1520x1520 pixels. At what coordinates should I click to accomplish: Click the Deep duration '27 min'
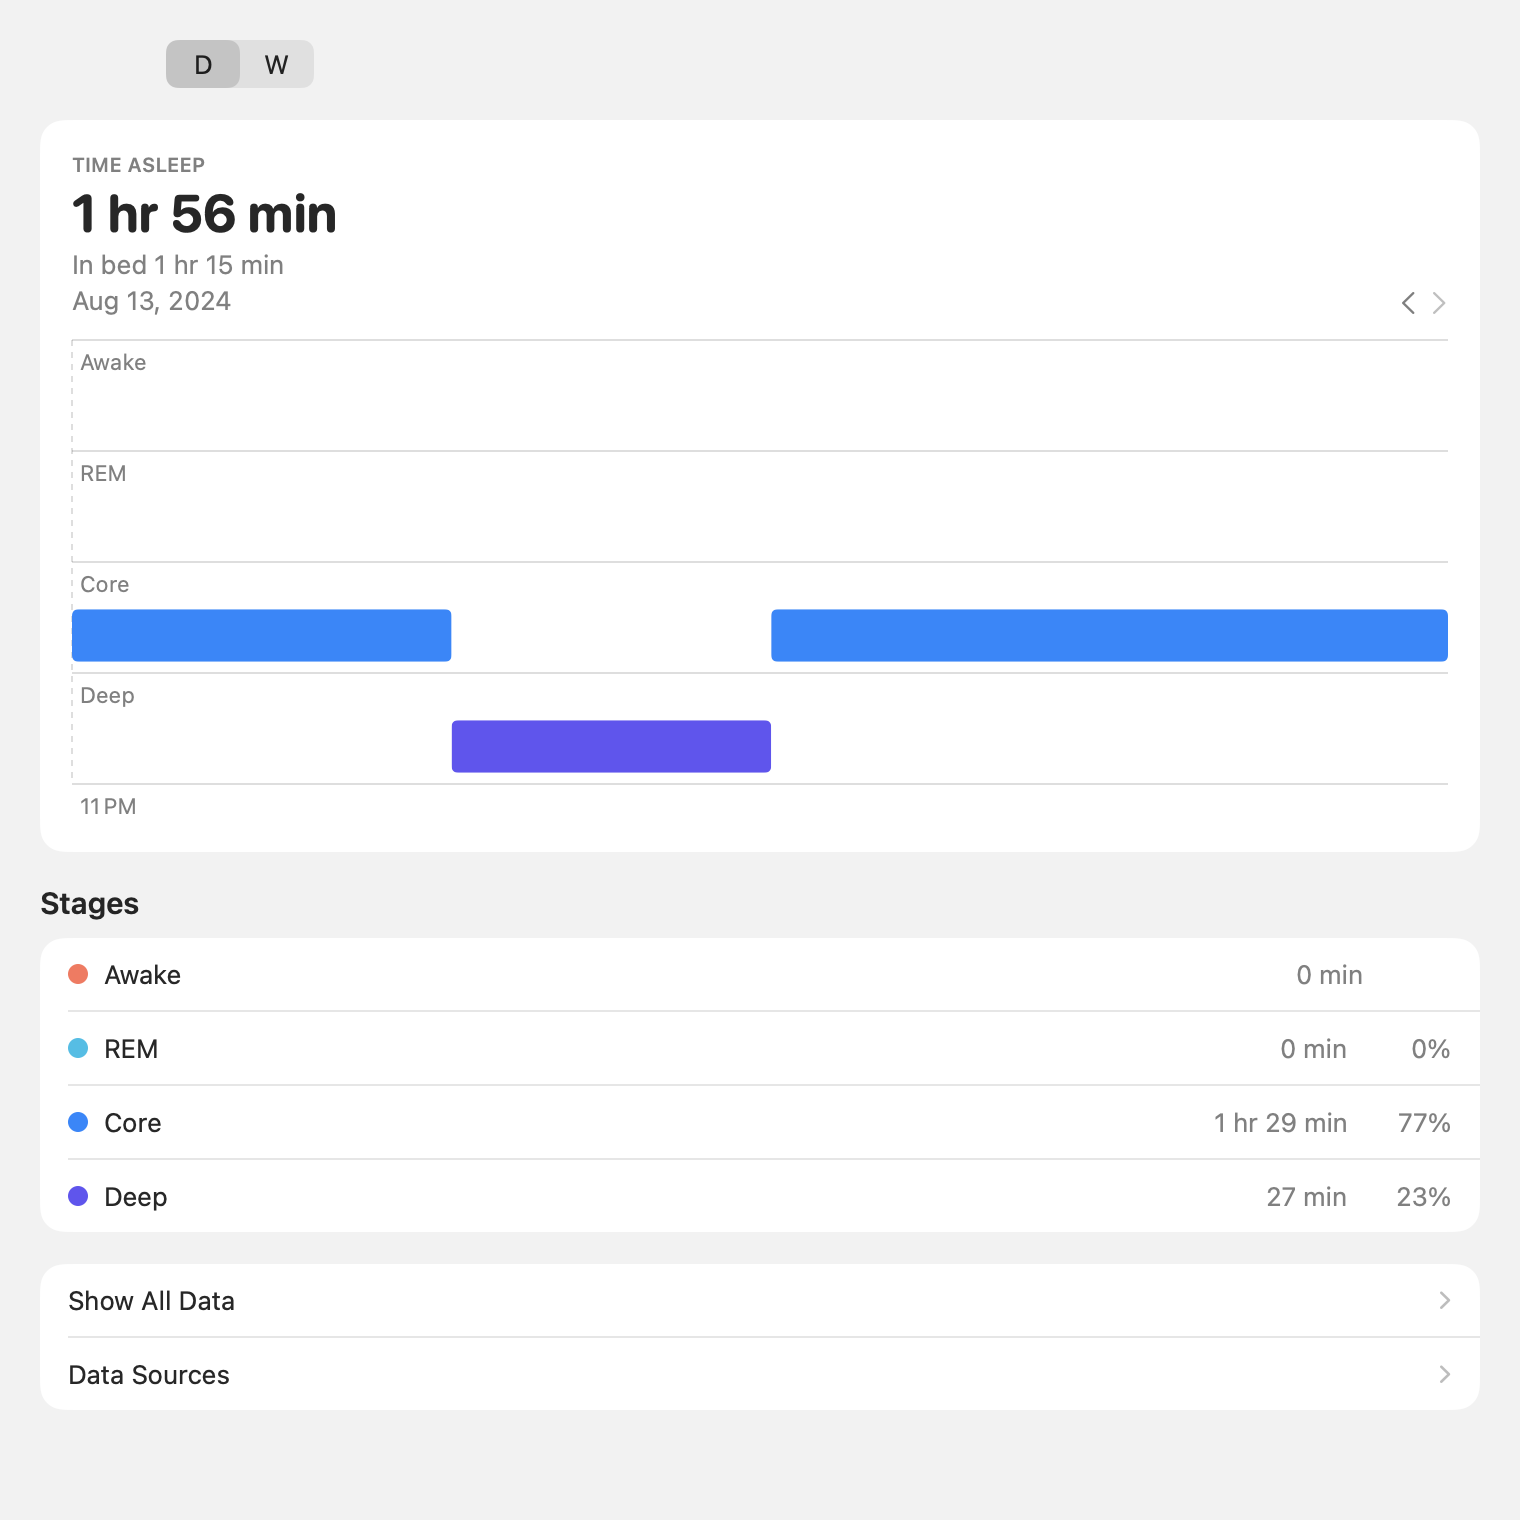tap(1306, 1197)
